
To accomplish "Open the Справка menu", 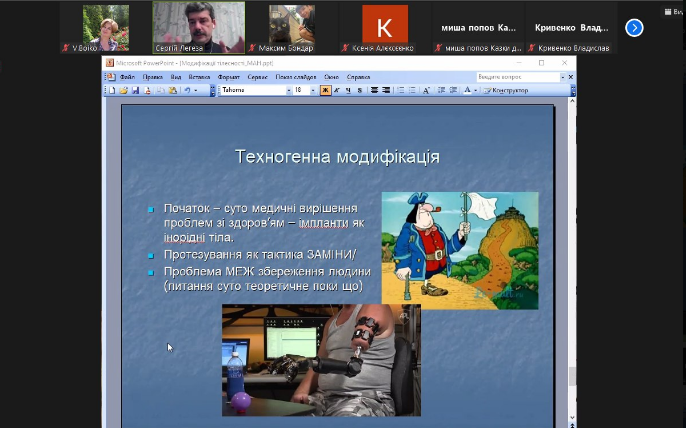I will pos(358,77).
